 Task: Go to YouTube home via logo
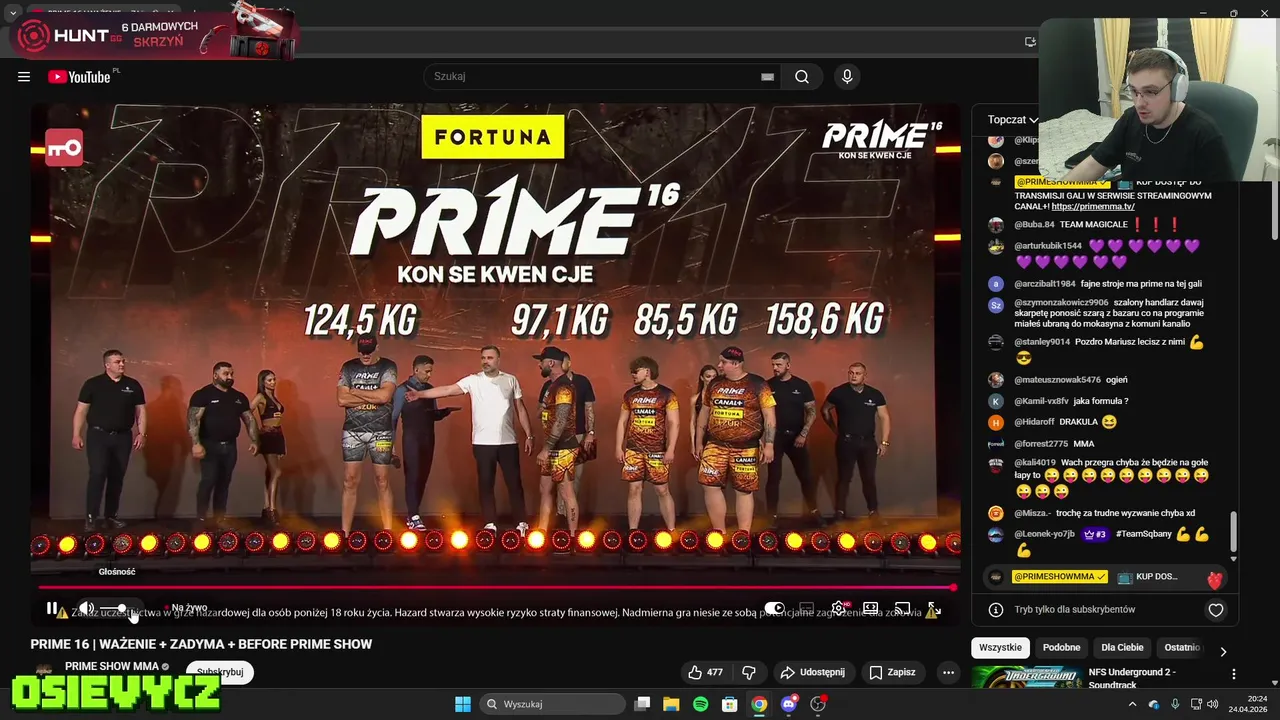pos(79,77)
